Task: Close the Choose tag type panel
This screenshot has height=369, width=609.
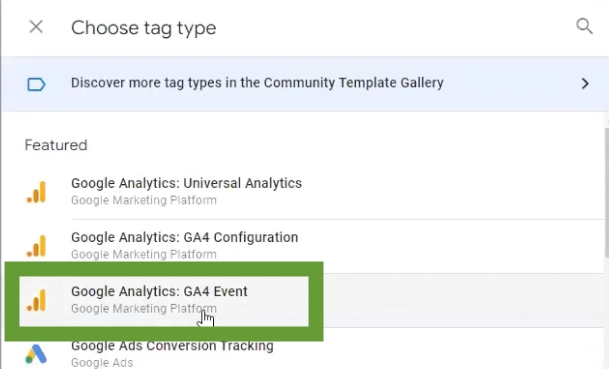Action: pos(36,27)
